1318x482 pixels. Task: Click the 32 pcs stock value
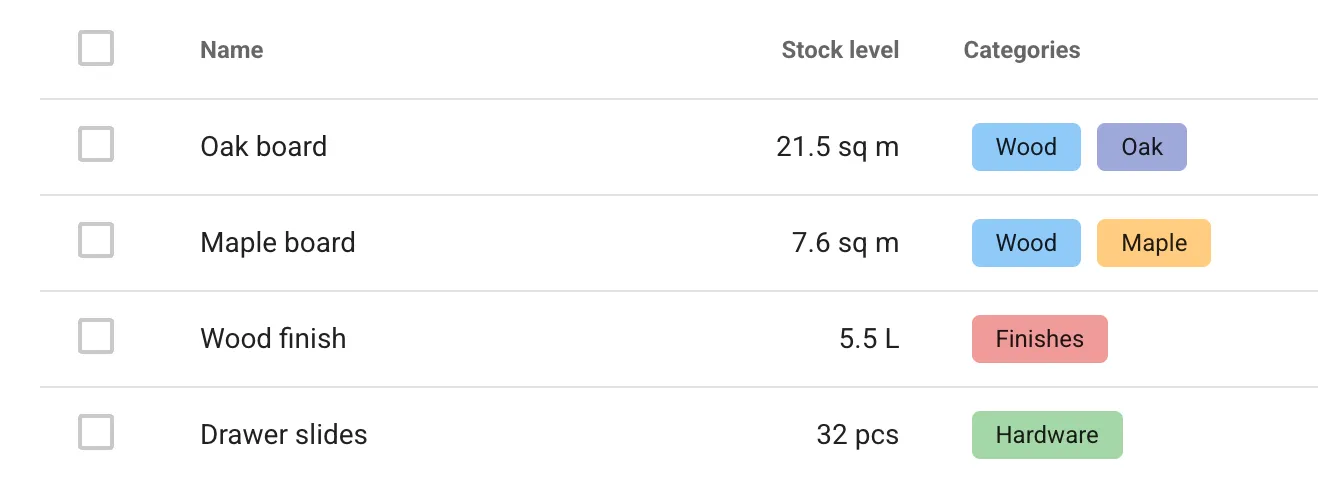tap(858, 435)
